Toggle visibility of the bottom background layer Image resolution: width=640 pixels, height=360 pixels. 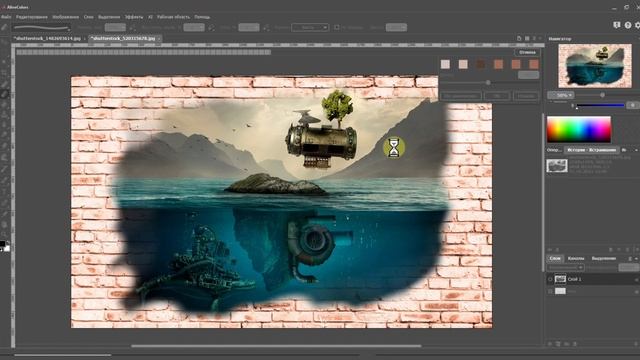(550, 291)
